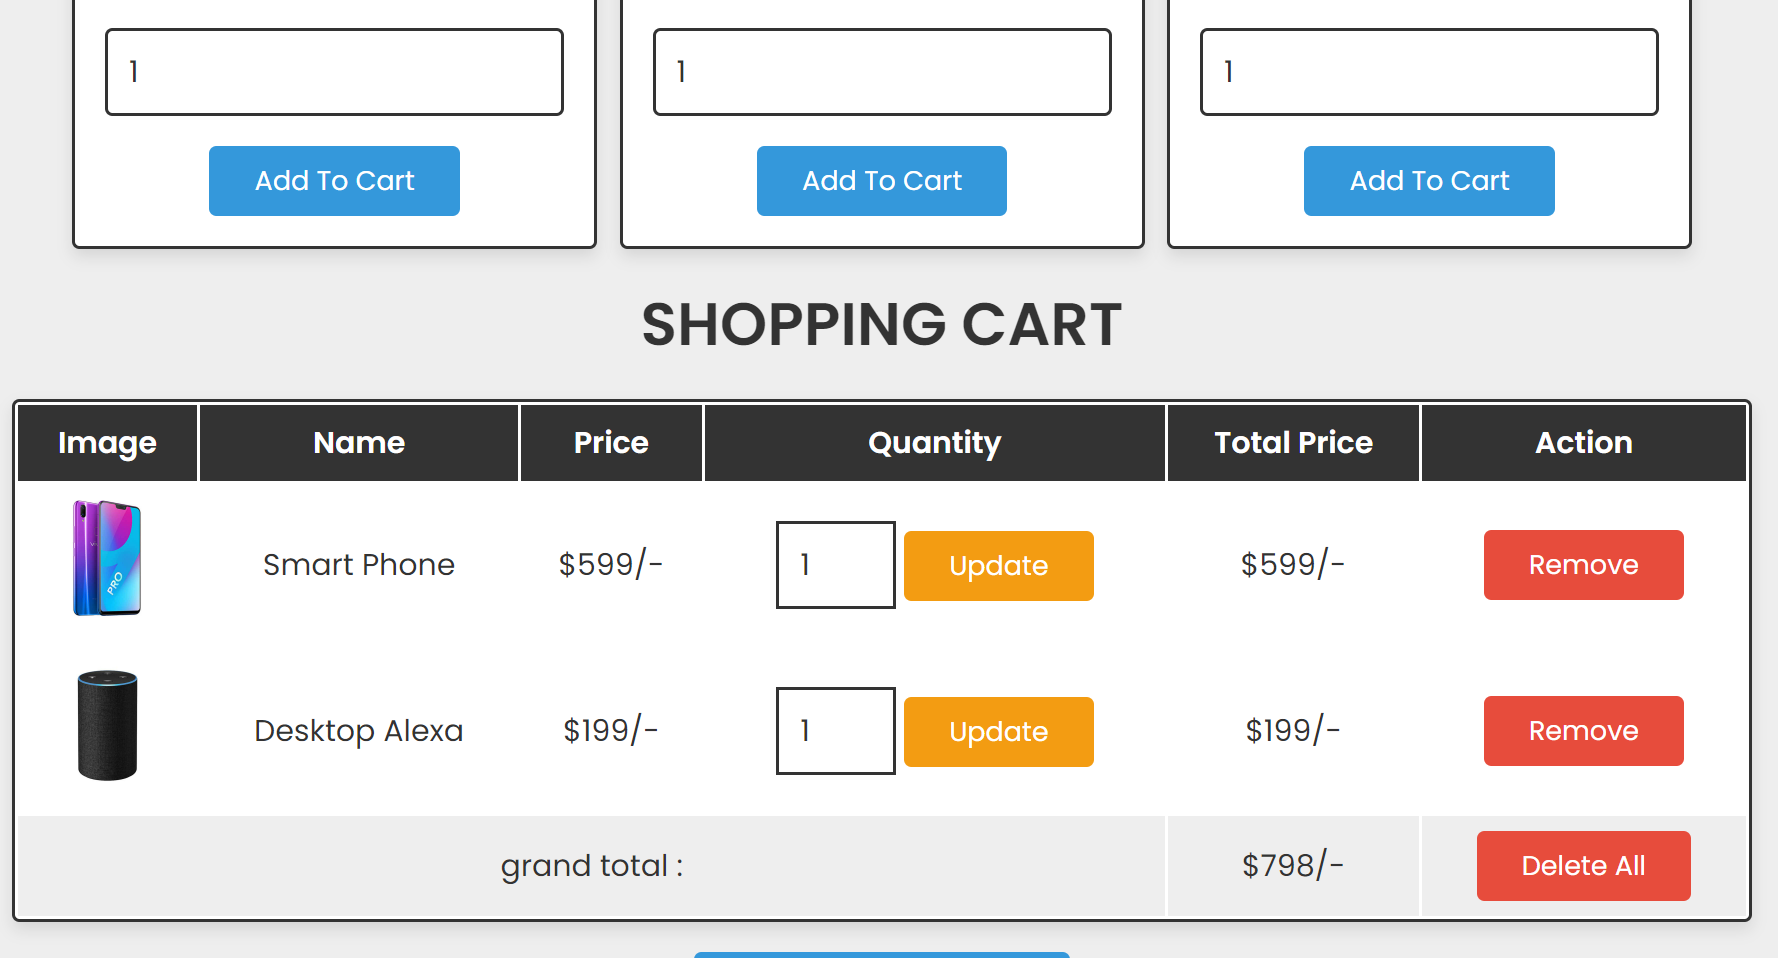Click the Quantity column header
Image resolution: width=1778 pixels, height=958 pixels.
(934, 443)
